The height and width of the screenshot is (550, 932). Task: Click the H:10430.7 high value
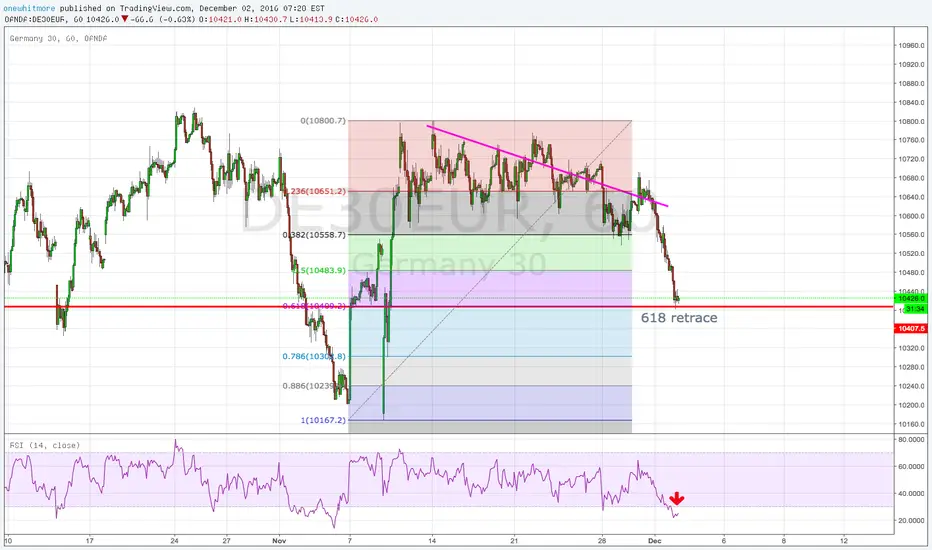pyautogui.click(x=266, y=19)
